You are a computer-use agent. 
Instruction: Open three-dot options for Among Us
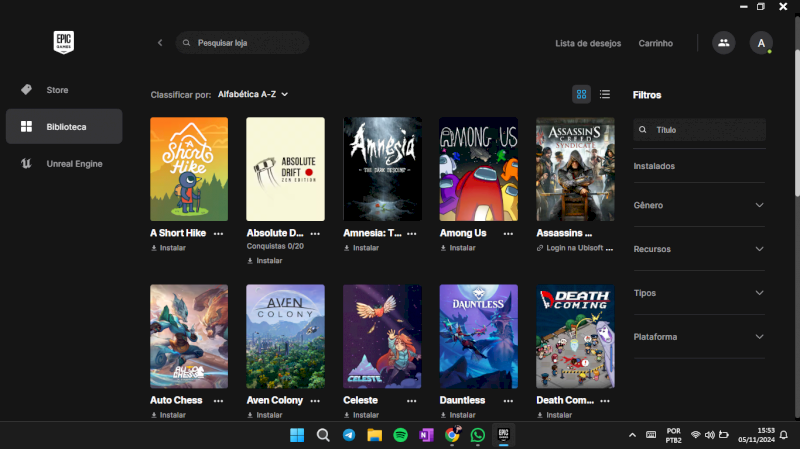[509, 233]
